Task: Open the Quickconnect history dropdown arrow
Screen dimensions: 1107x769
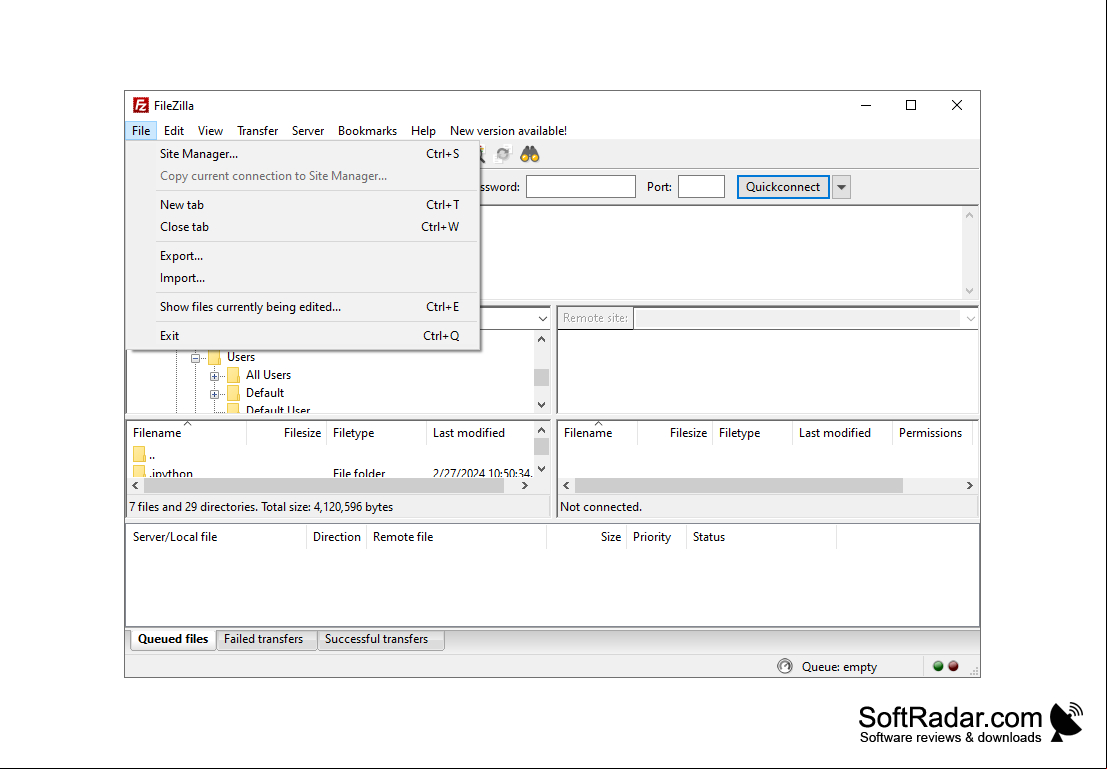Action: click(x=842, y=187)
